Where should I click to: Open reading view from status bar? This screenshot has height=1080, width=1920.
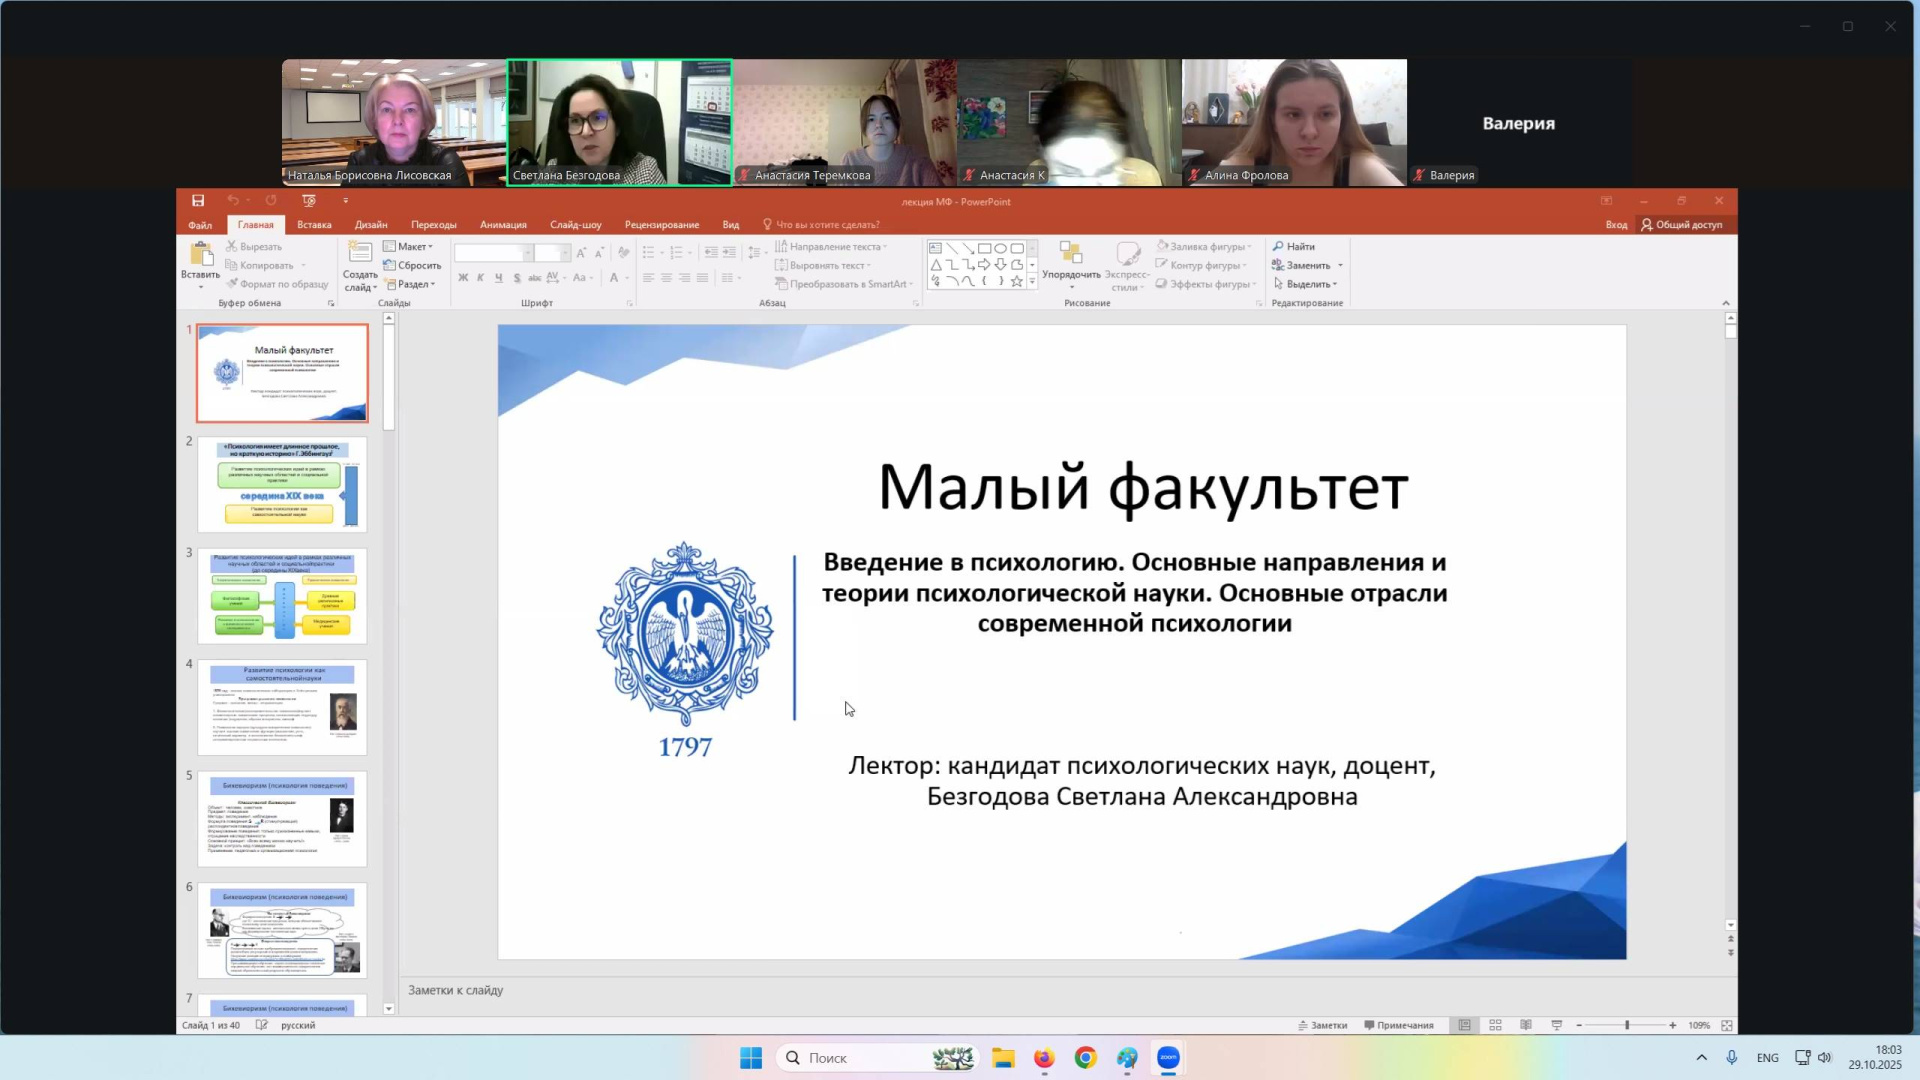tap(1526, 1026)
